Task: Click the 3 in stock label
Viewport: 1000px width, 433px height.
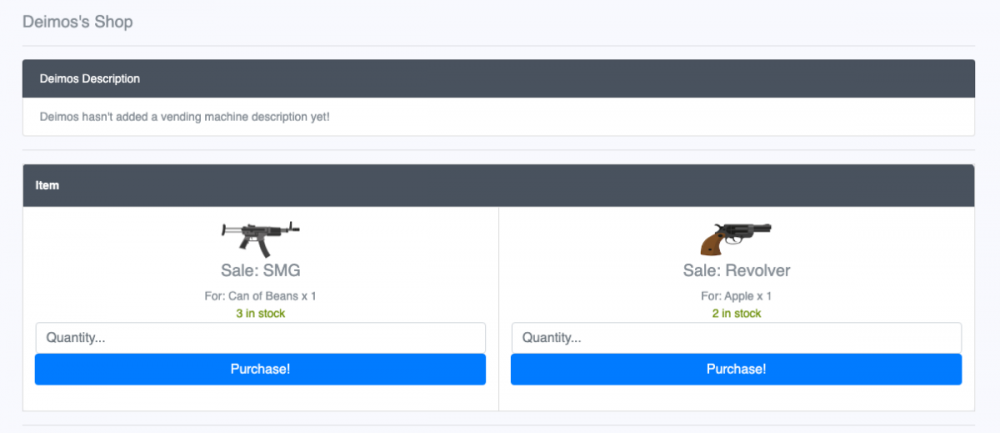Action: click(260, 314)
